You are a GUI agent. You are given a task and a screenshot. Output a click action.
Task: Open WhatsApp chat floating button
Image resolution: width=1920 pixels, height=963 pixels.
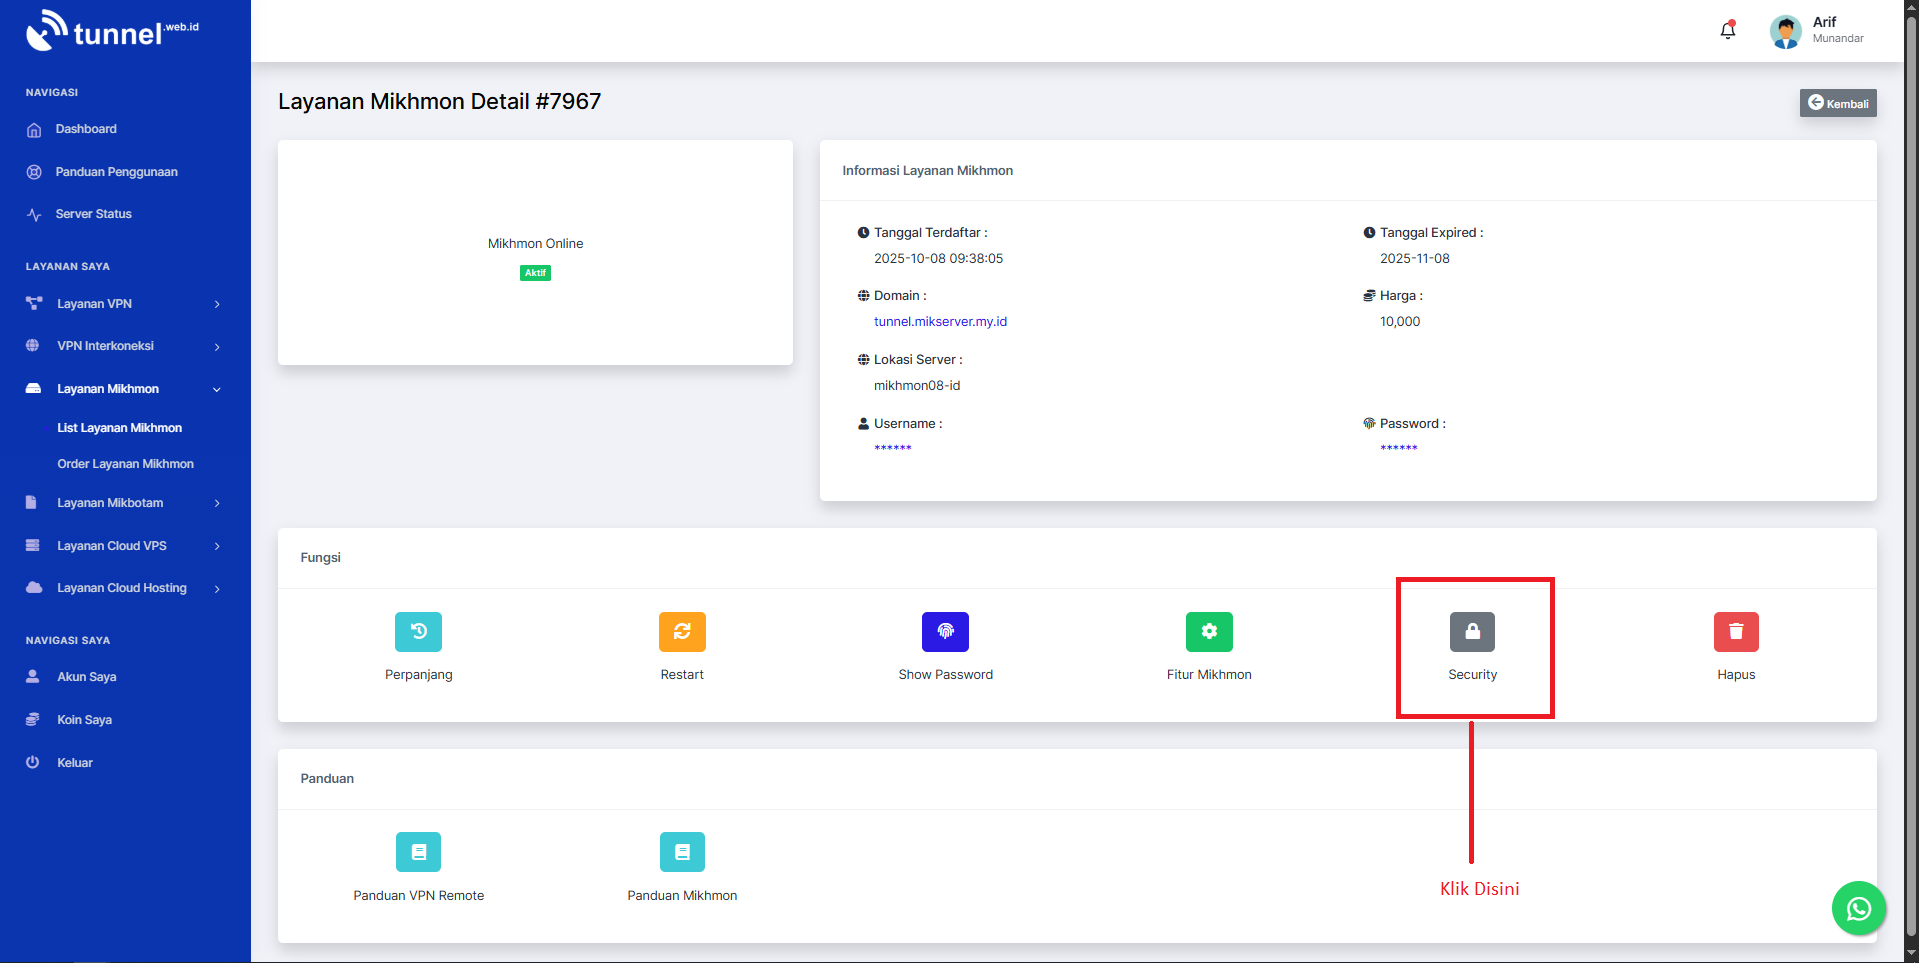(x=1858, y=908)
